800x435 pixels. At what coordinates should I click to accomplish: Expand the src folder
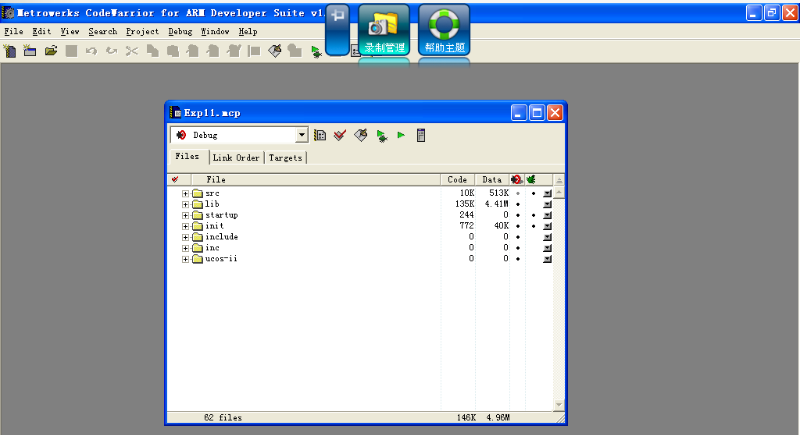[185, 194]
